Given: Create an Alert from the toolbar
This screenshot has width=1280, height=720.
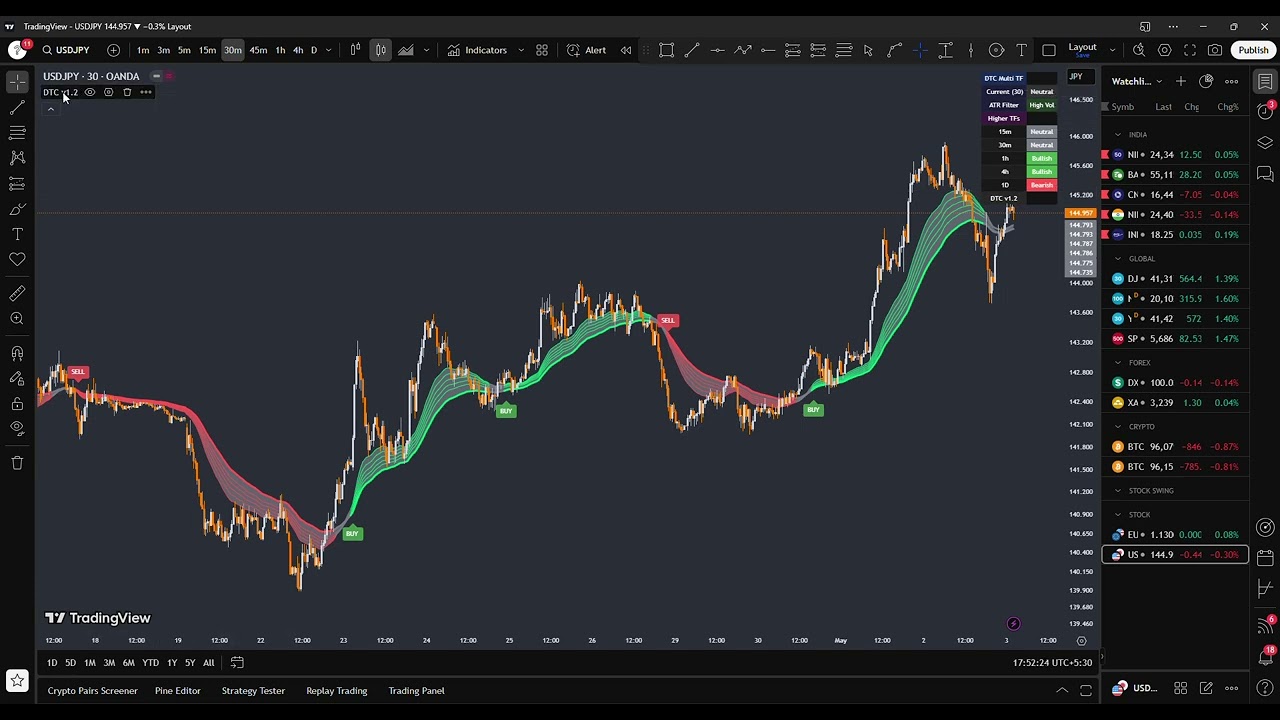Looking at the screenshot, I should point(586,50).
